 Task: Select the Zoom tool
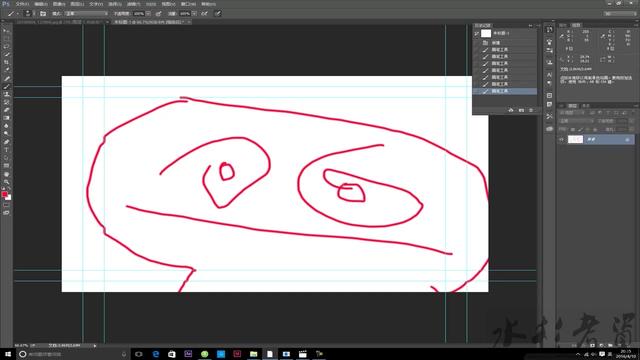point(6,182)
